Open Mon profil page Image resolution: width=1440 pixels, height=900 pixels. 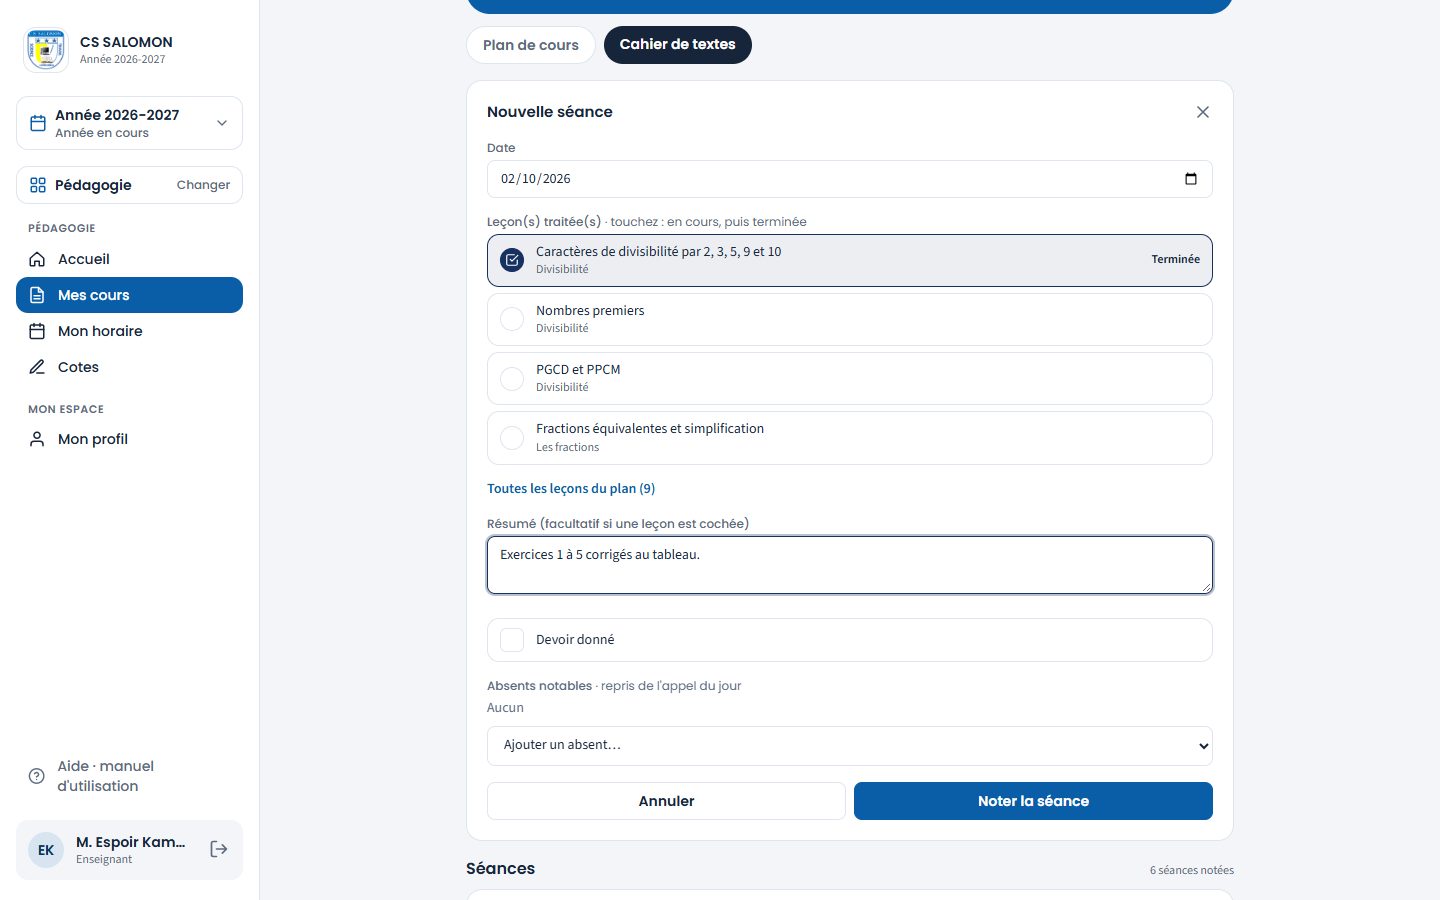pos(129,439)
